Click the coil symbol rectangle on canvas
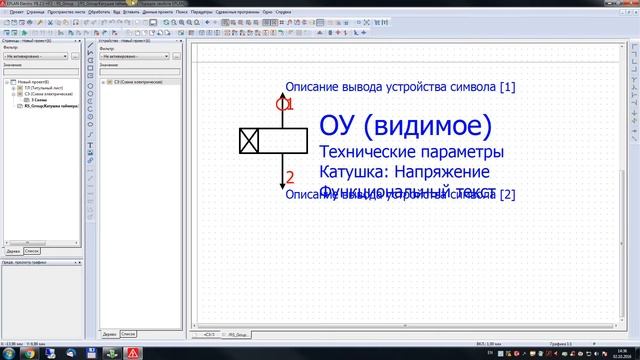Screen dimensions: 640x360 click(273, 141)
